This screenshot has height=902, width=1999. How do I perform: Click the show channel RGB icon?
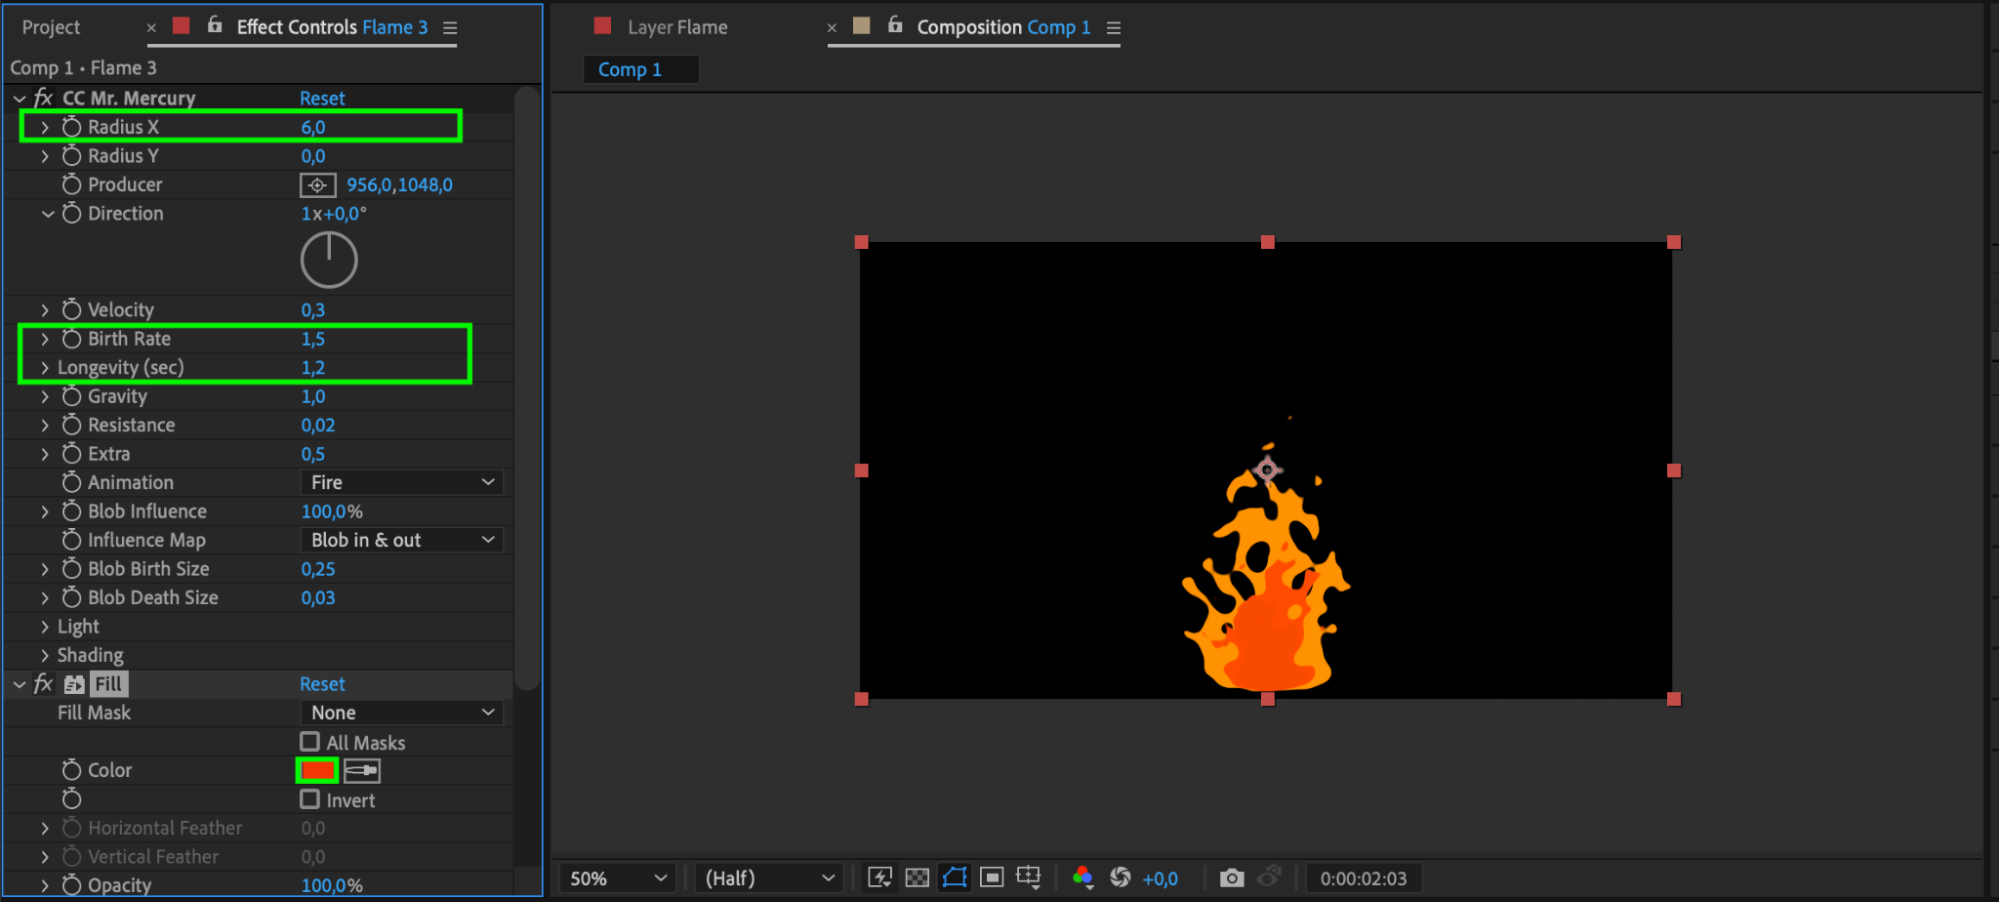[1082, 878]
